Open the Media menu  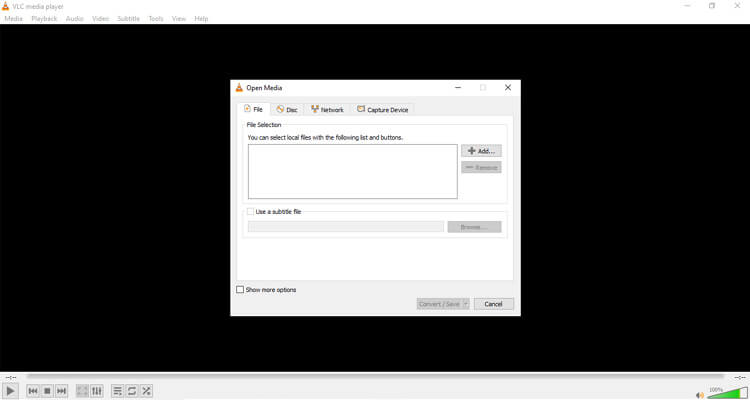click(x=13, y=19)
